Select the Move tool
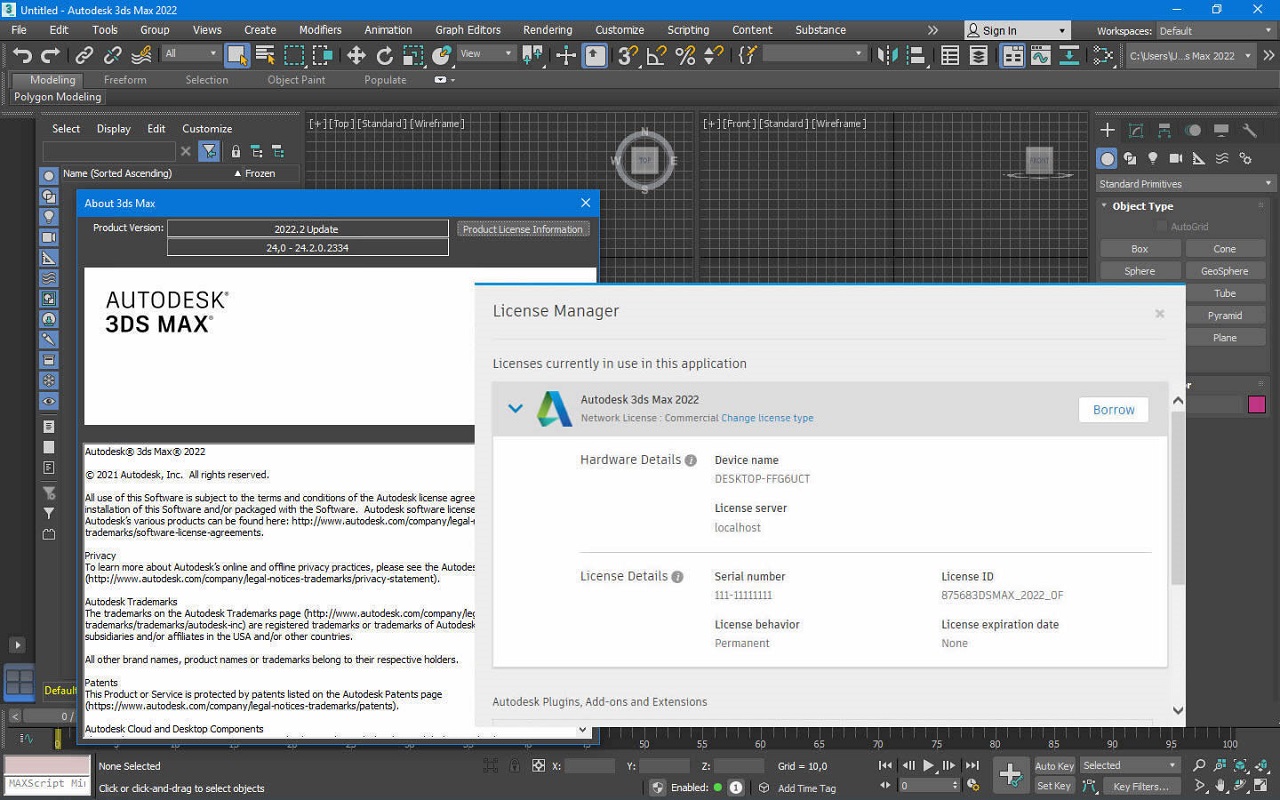The image size is (1280, 800). (x=356, y=56)
